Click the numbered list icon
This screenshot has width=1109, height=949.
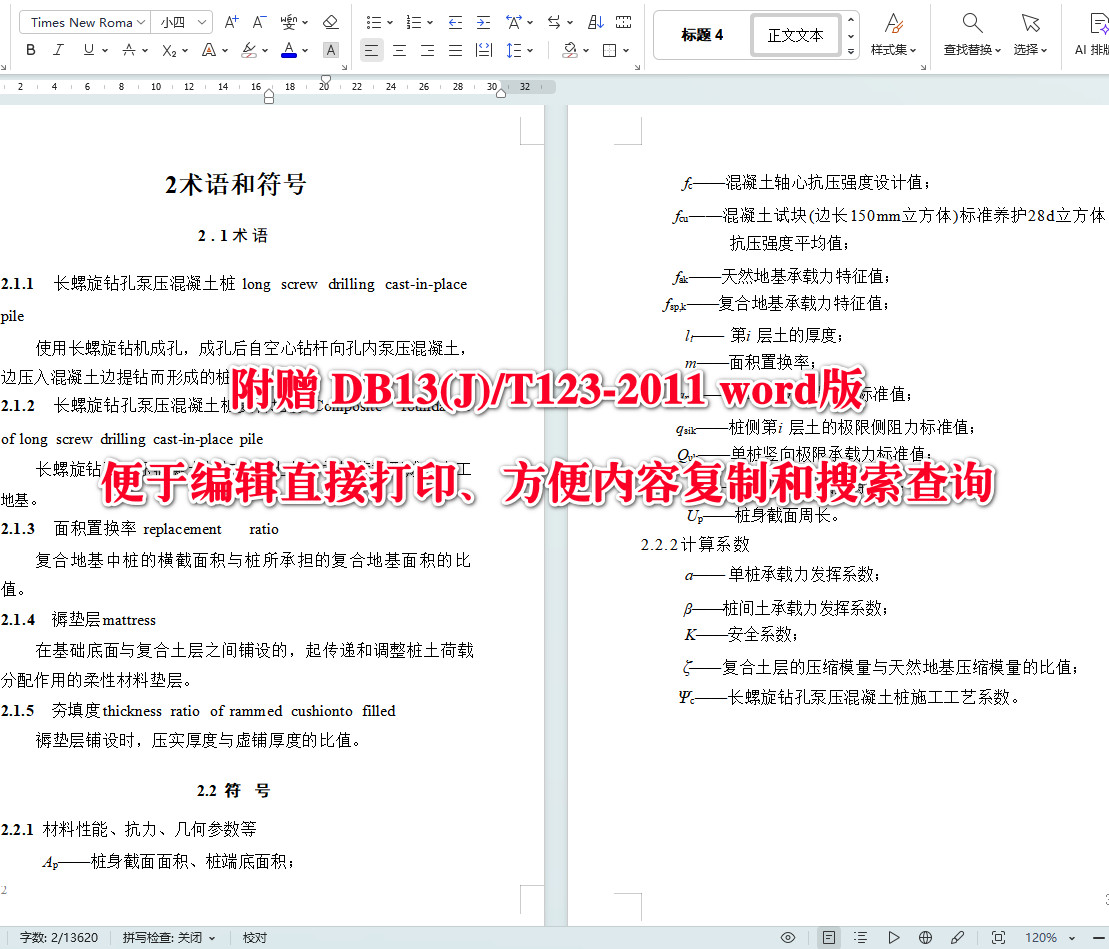(x=414, y=23)
